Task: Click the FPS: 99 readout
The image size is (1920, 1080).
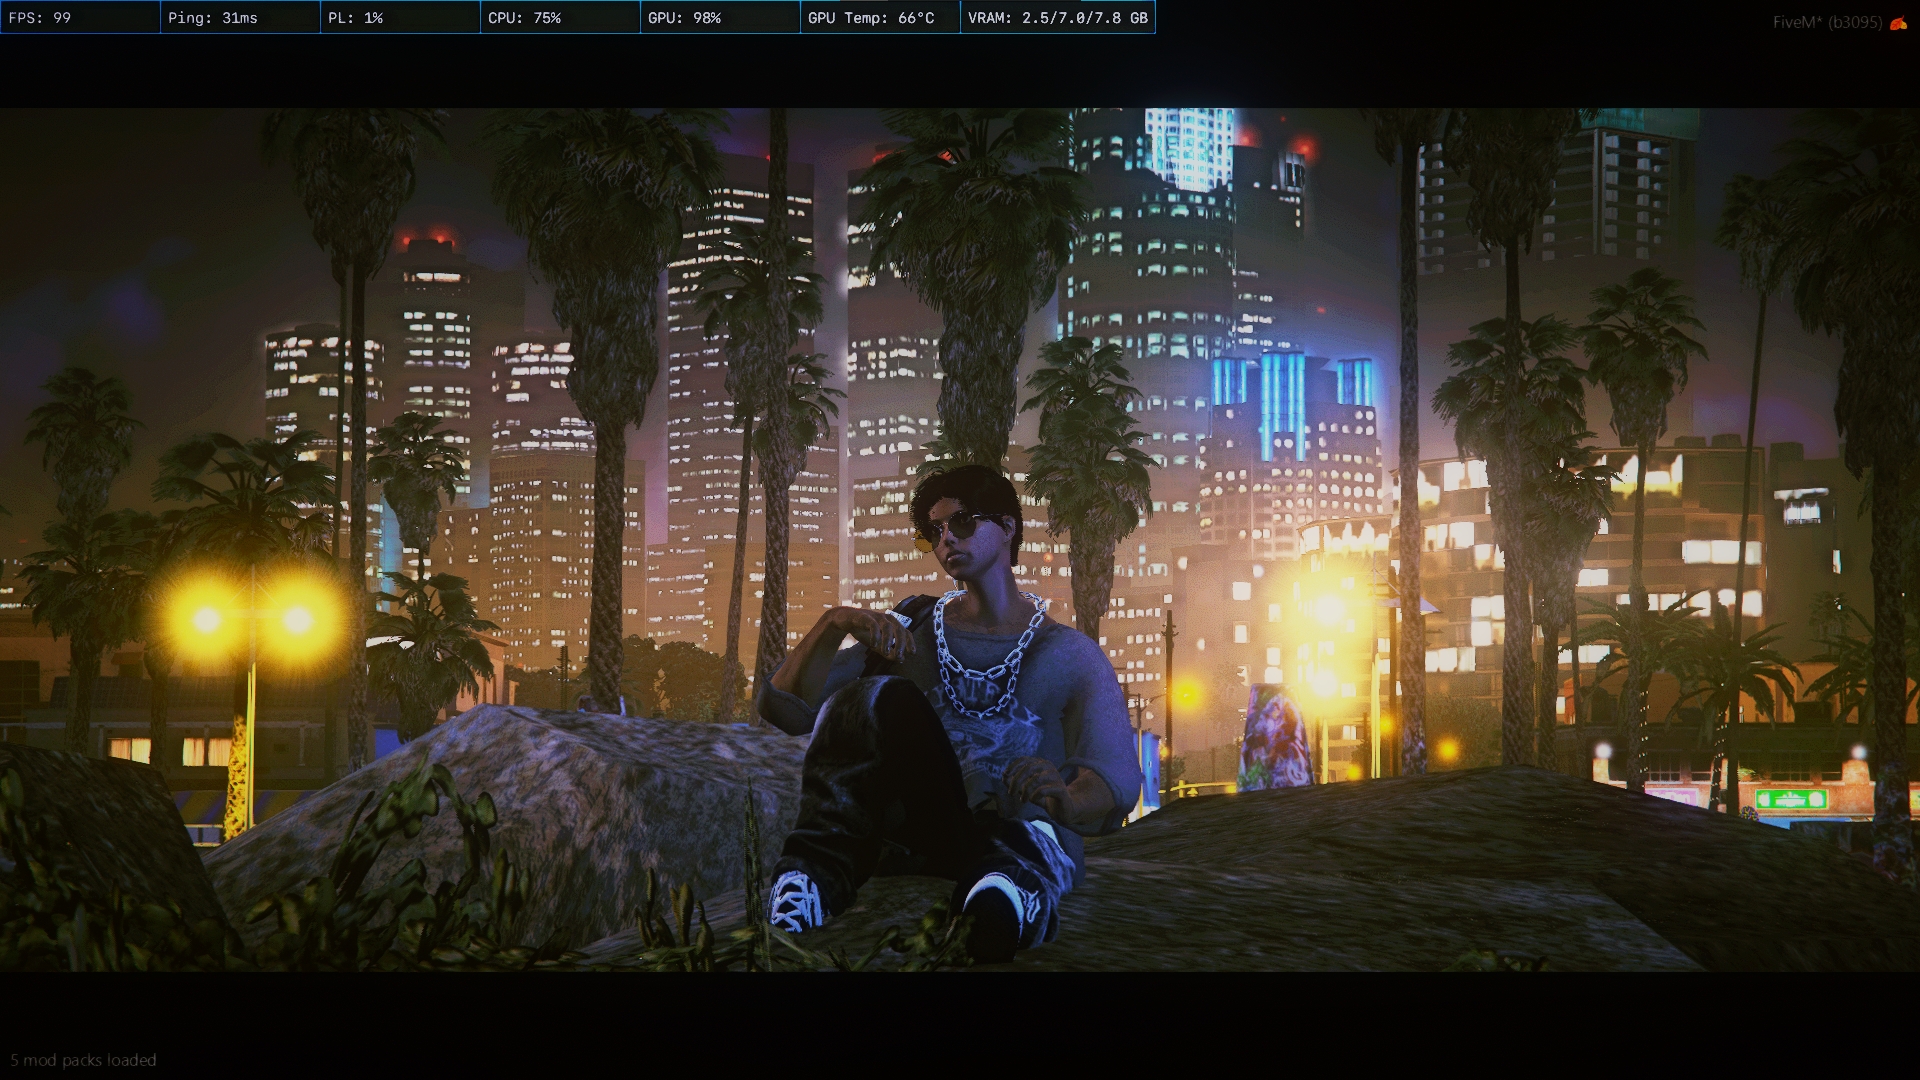Action: (80, 18)
